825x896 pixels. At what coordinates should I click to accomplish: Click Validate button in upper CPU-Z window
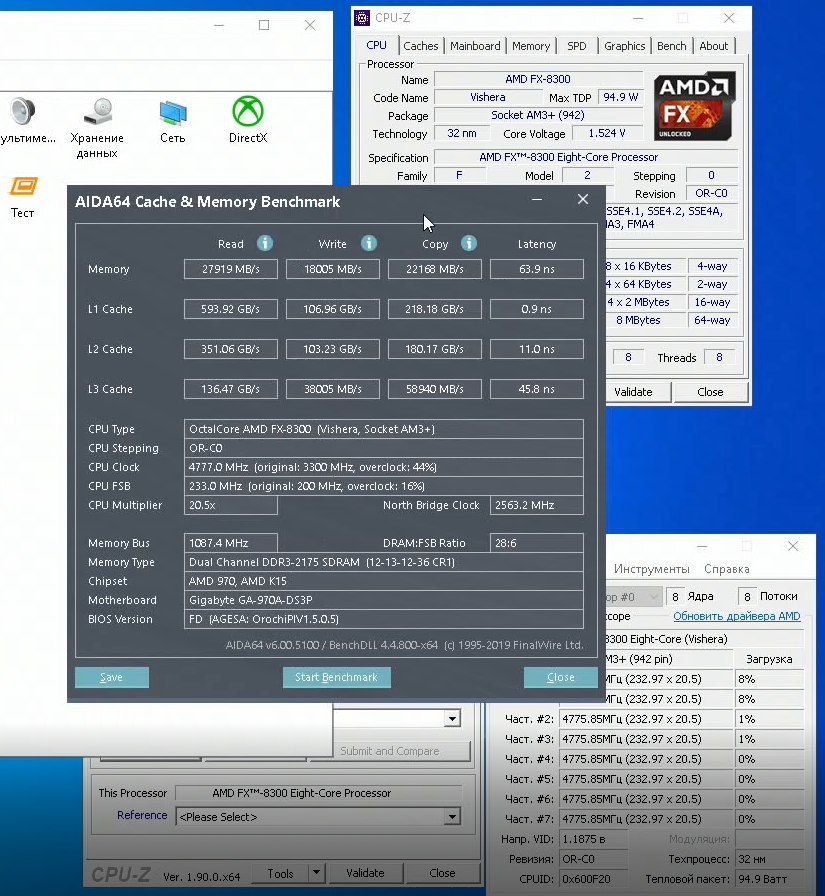(633, 392)
